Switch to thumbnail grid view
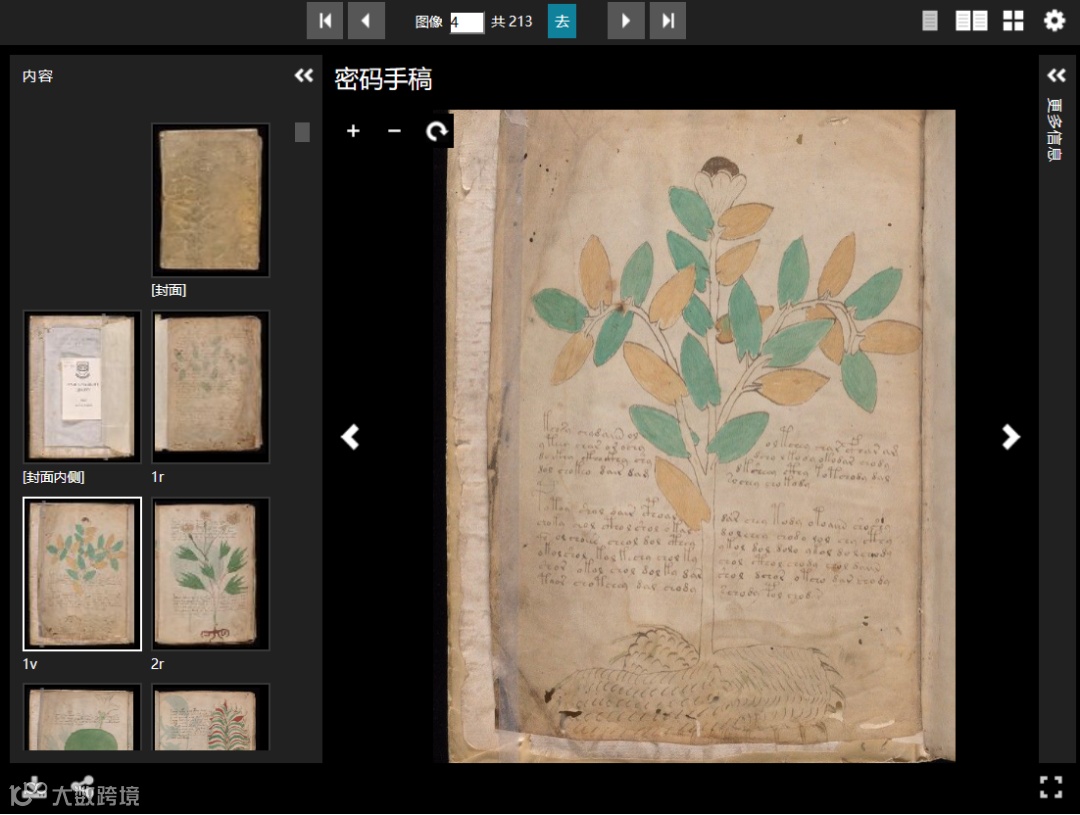 coord(1013,21)
